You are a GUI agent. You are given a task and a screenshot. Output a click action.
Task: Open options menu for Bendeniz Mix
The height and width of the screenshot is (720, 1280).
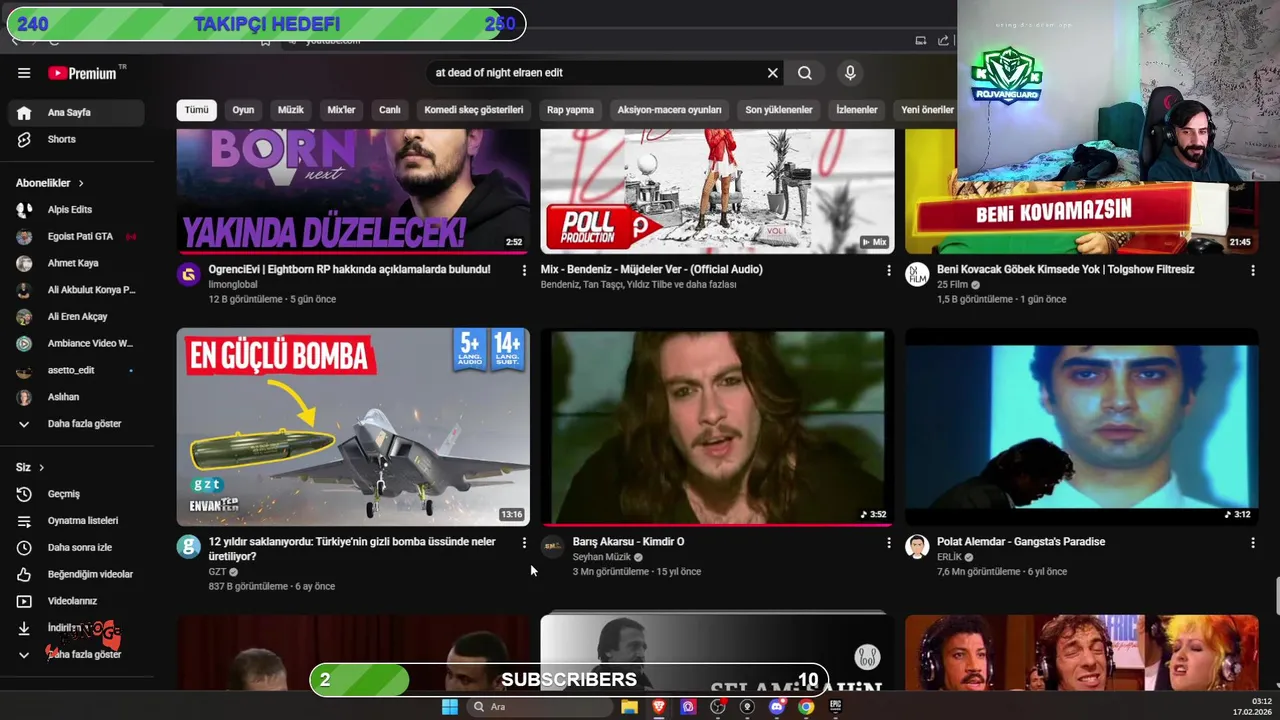coord(888,270)
